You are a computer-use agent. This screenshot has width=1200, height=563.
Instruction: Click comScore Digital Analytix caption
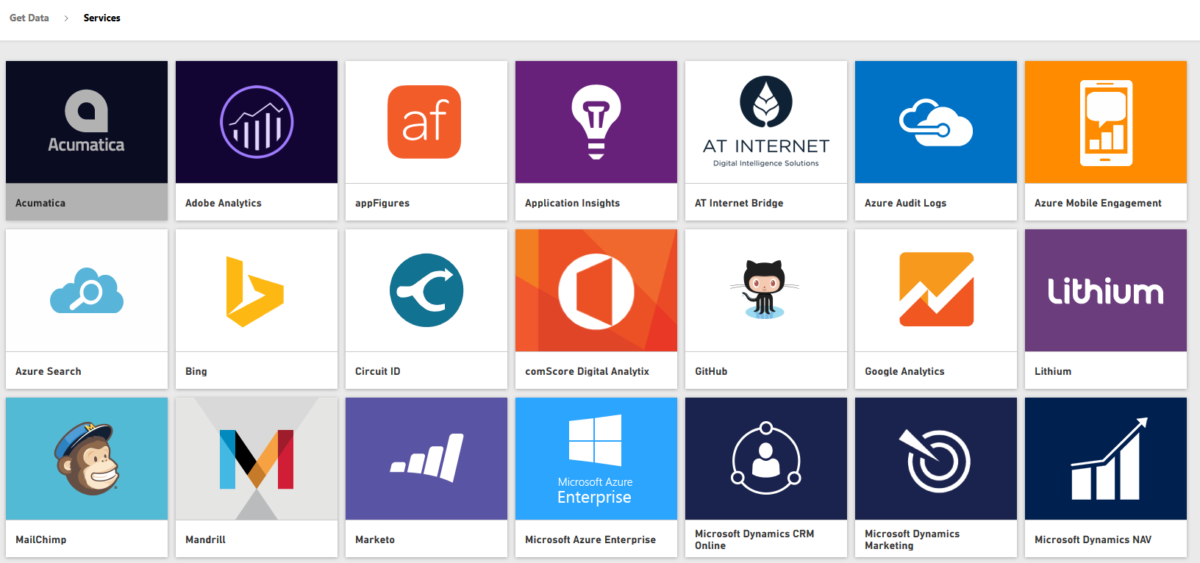coord(587,371)
